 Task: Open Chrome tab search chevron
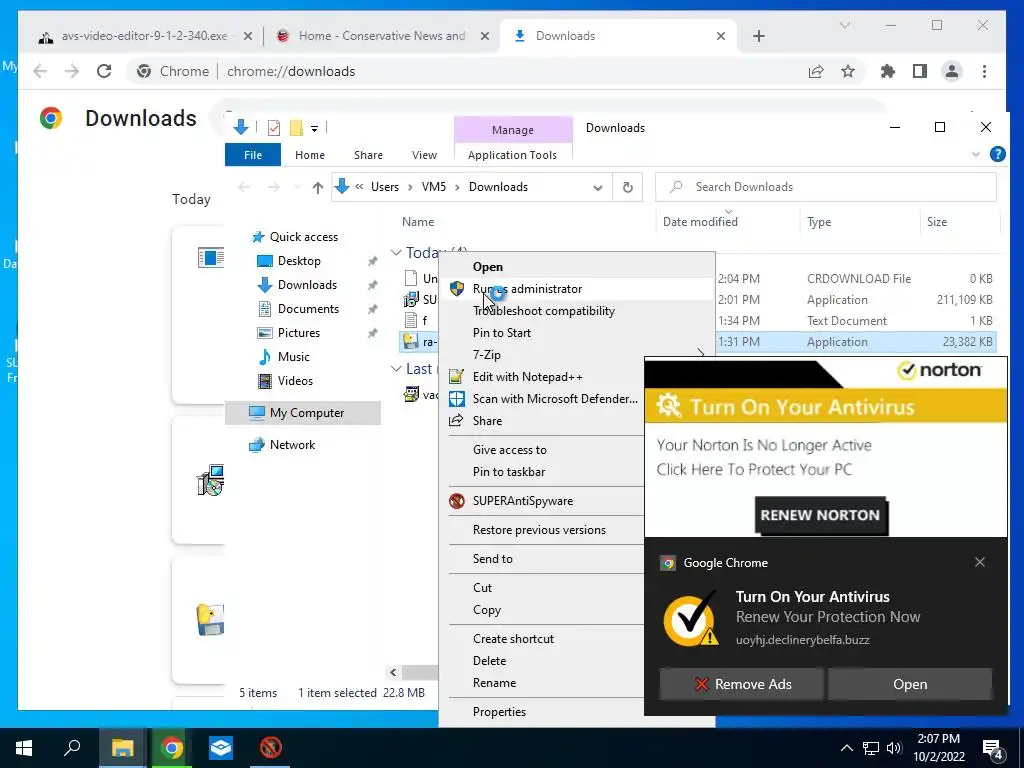[844, 25]
